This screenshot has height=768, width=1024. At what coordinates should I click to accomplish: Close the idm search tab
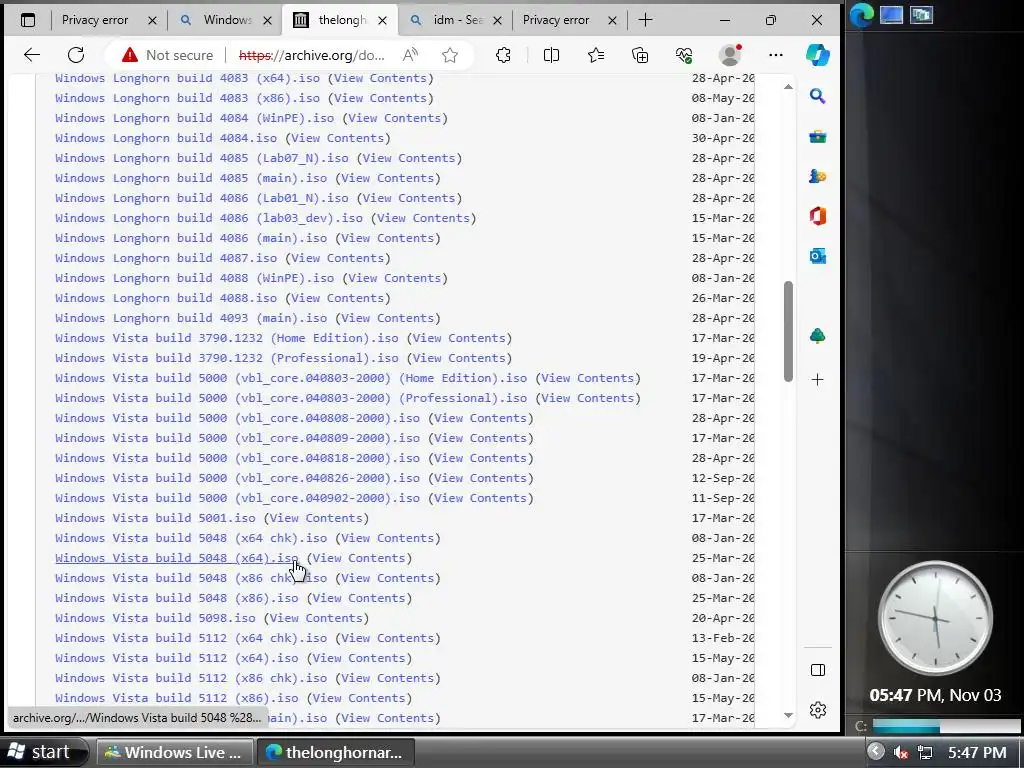coord(497,21)
